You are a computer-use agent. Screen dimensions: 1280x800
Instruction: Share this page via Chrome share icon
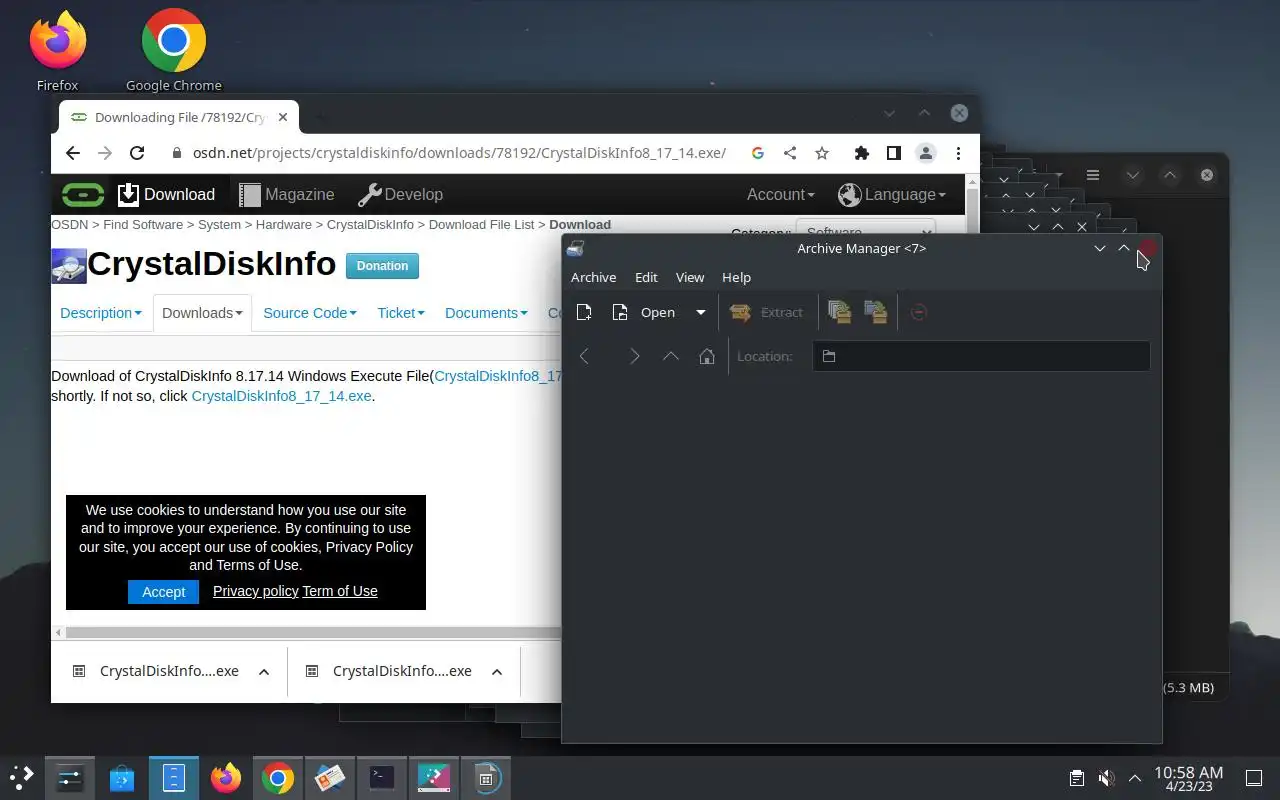790,153
